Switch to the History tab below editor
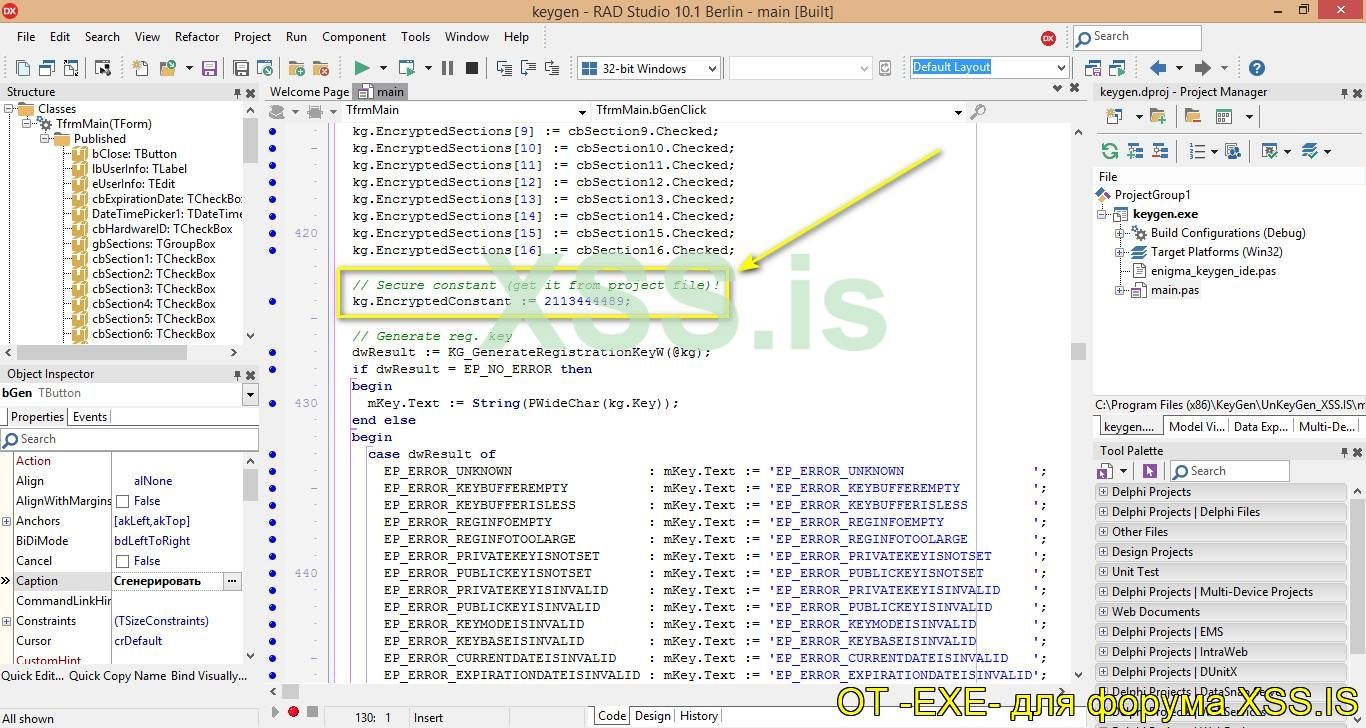1366x728 pixels. 698,716
